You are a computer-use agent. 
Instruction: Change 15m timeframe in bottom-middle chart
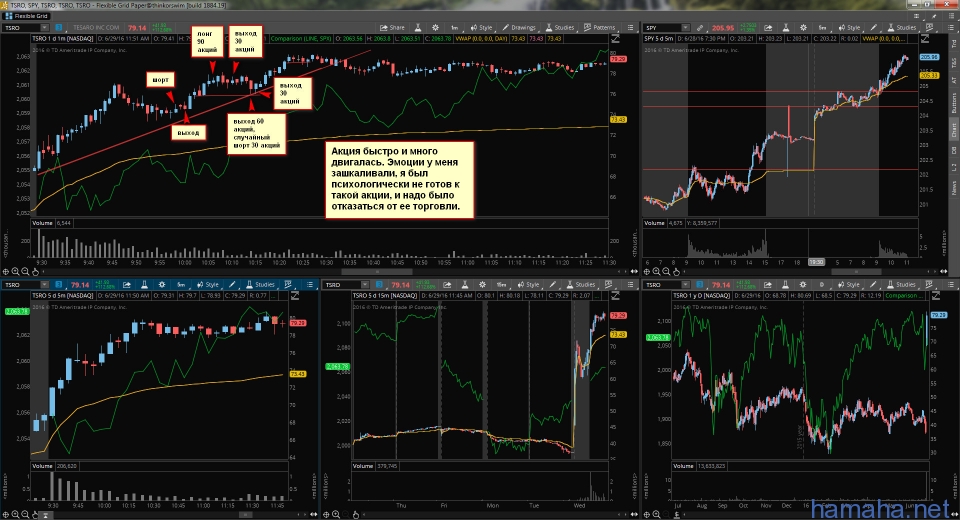coord(501,285)
